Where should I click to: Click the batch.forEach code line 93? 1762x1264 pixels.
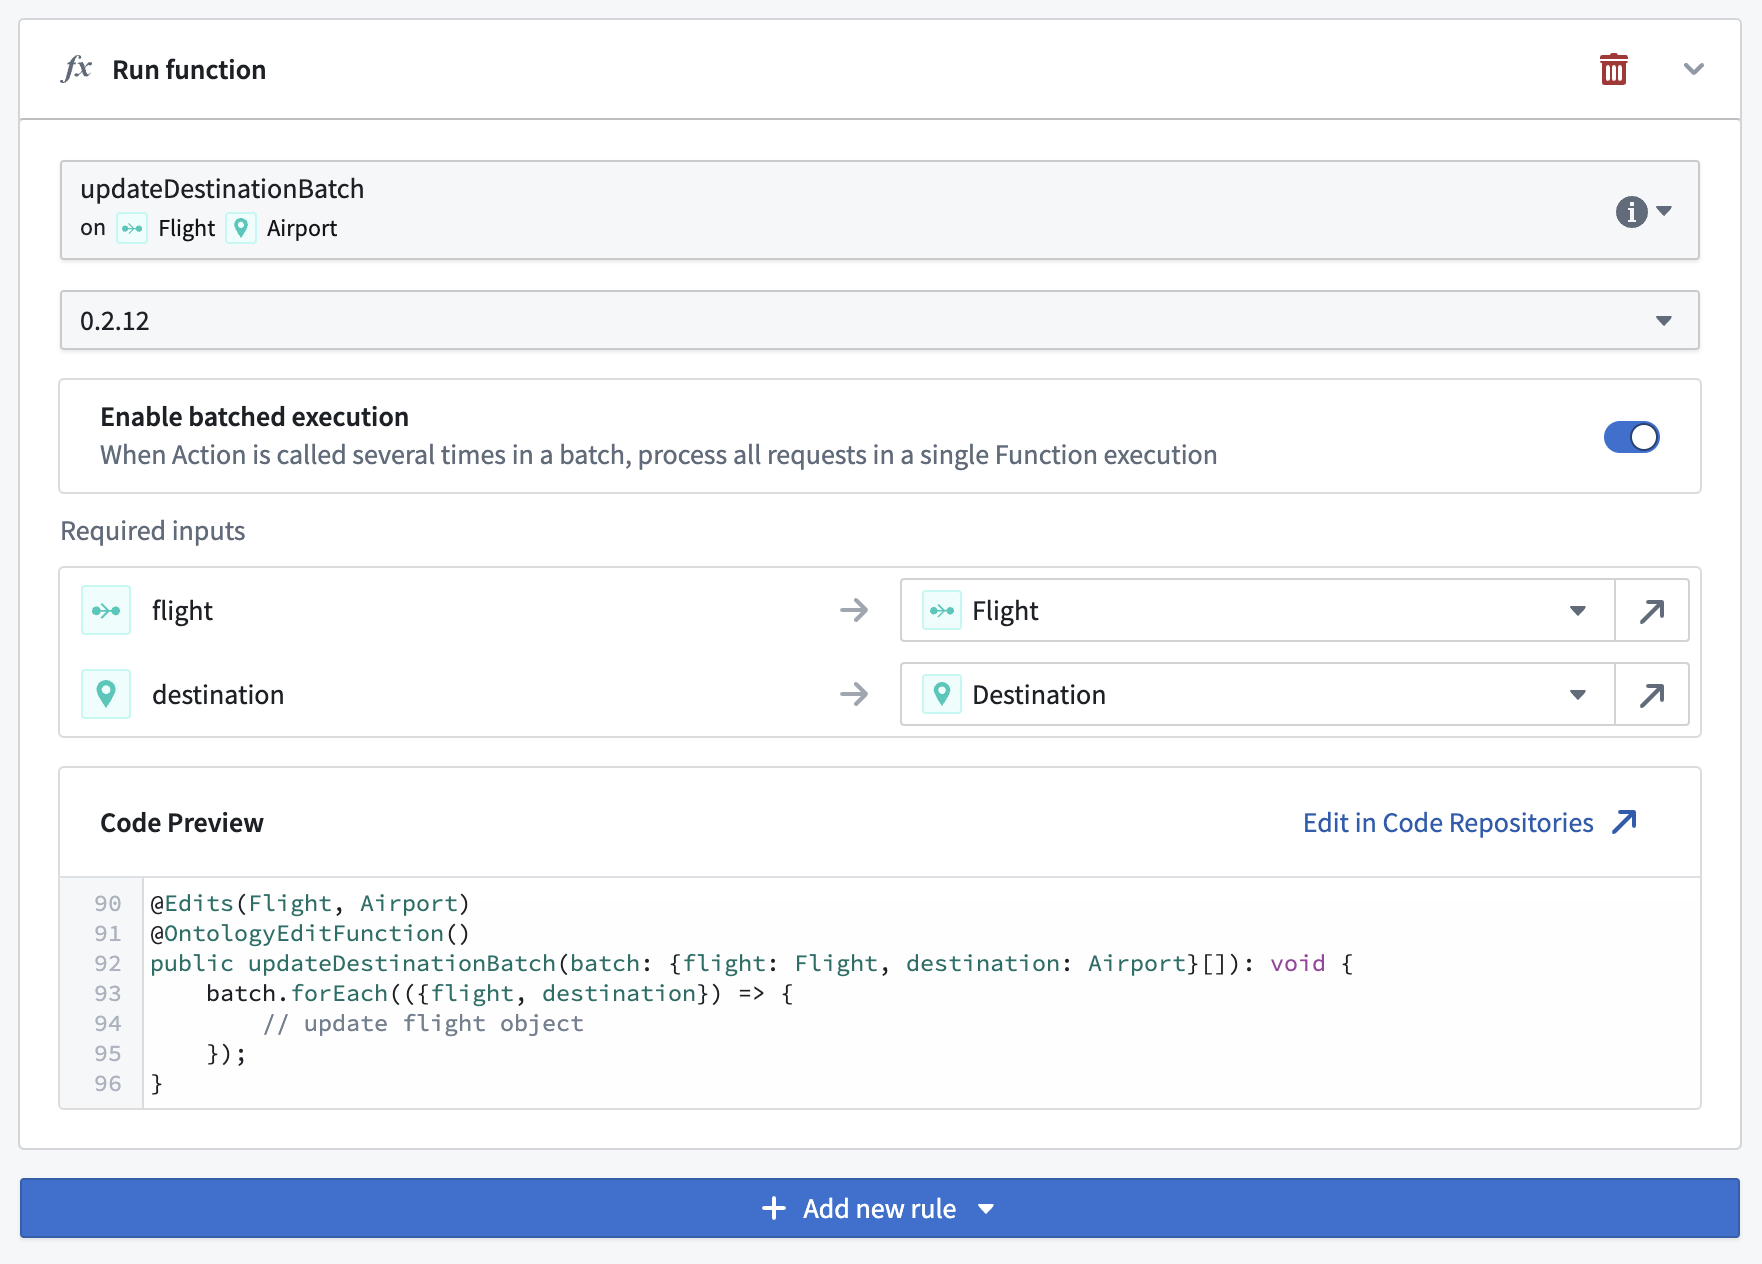tap(500, 993)
